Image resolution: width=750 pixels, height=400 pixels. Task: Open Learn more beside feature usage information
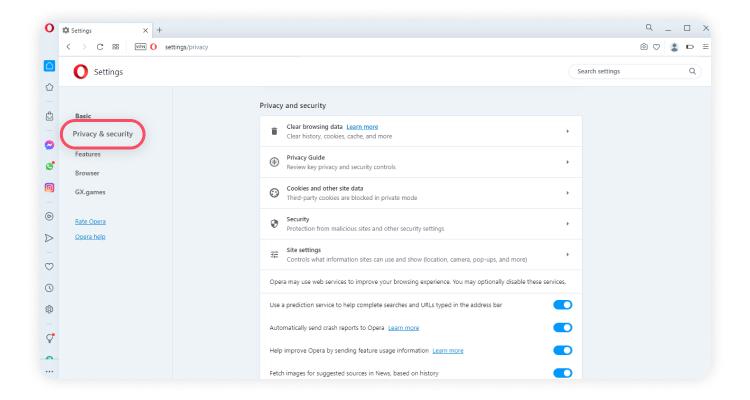pos(448,351)
